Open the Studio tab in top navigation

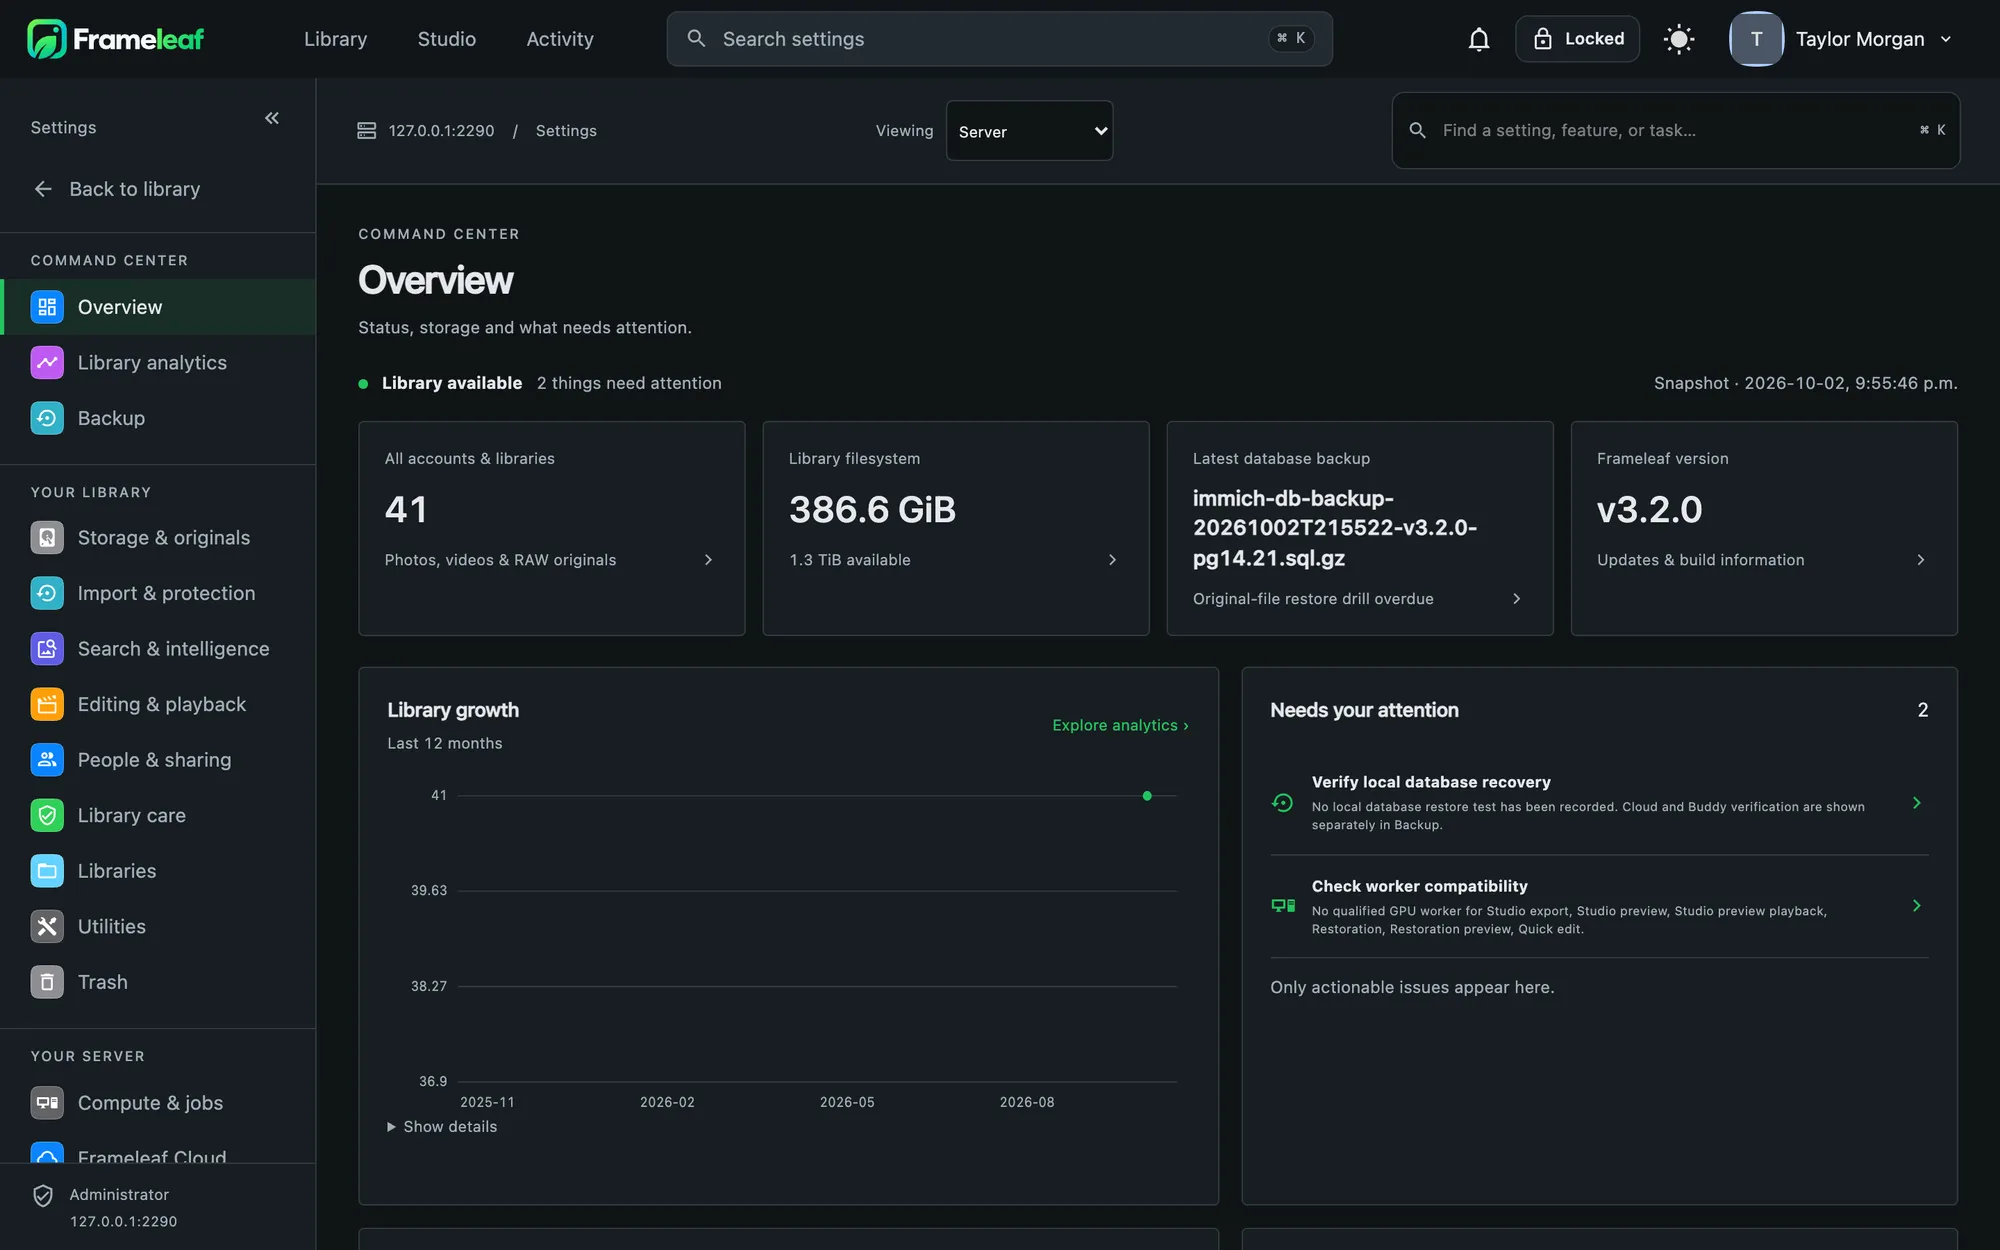447,39
